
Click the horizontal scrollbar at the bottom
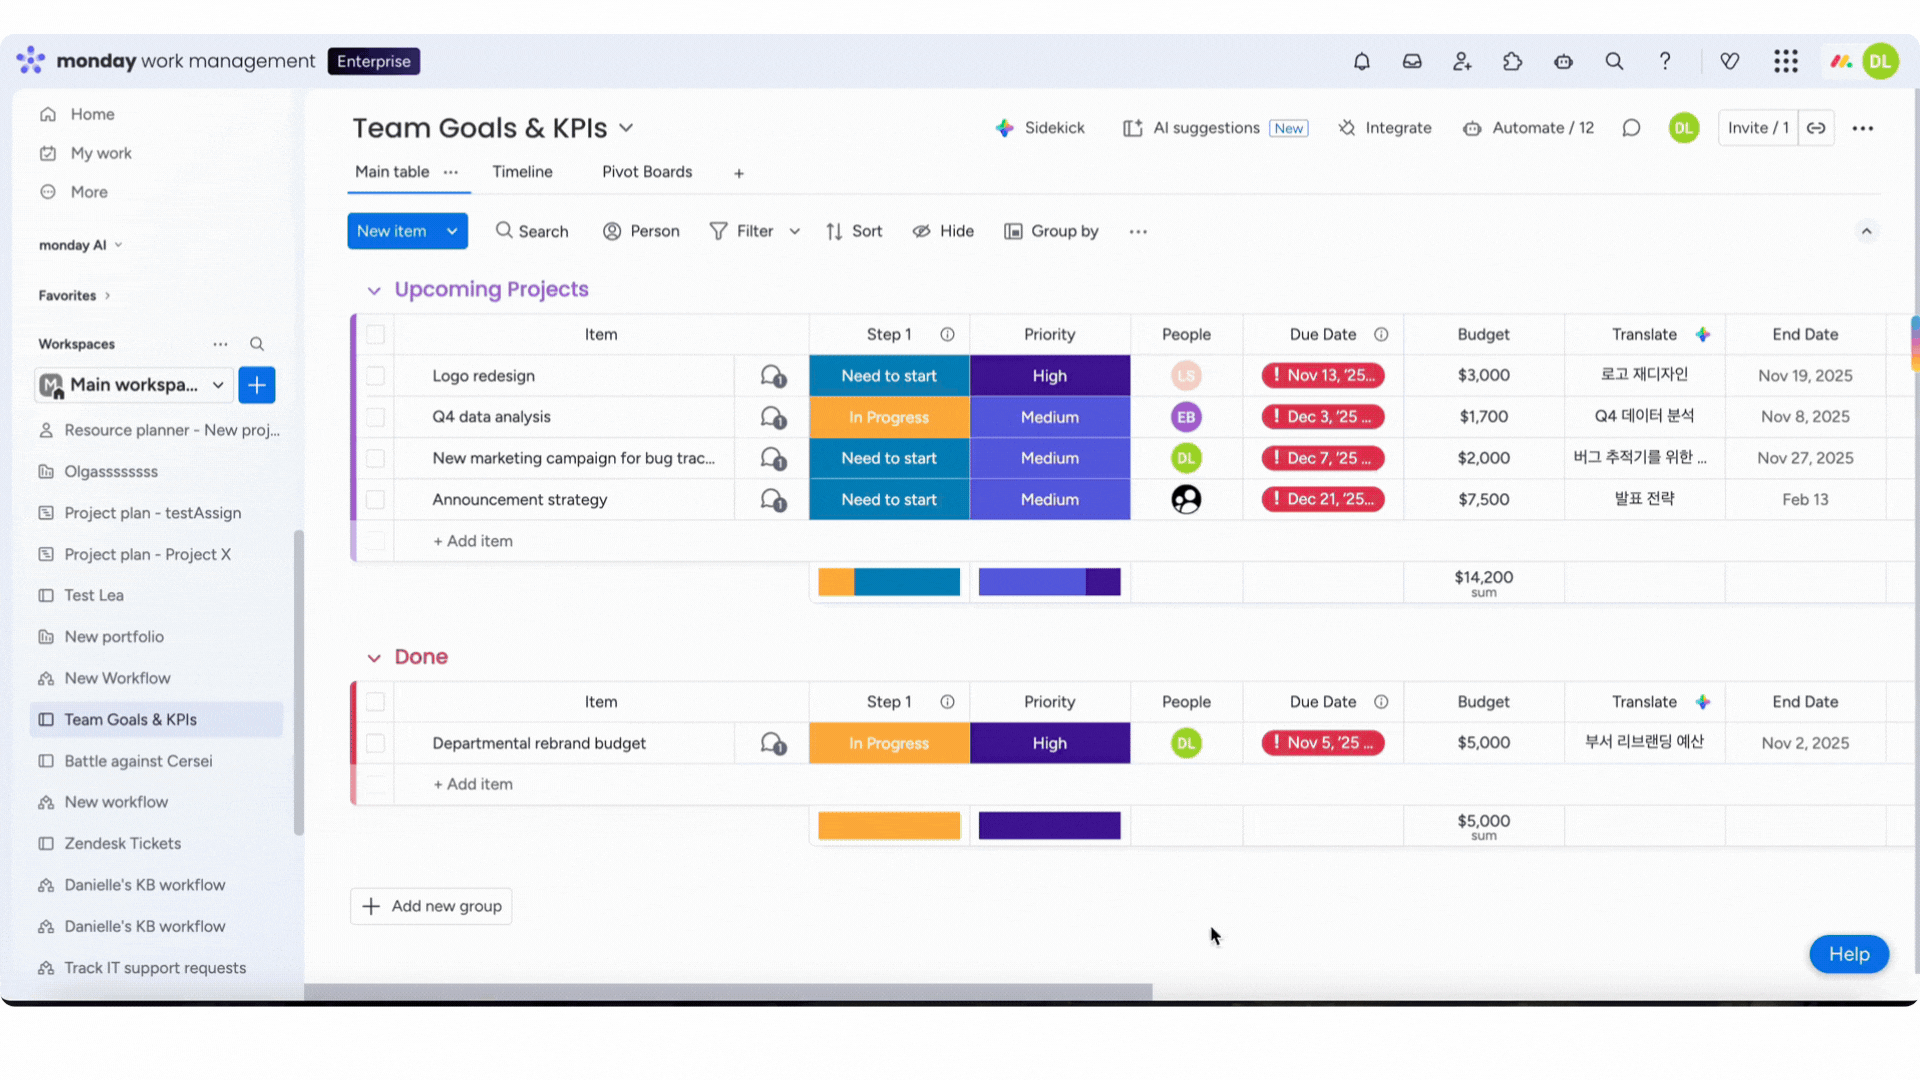728,992
